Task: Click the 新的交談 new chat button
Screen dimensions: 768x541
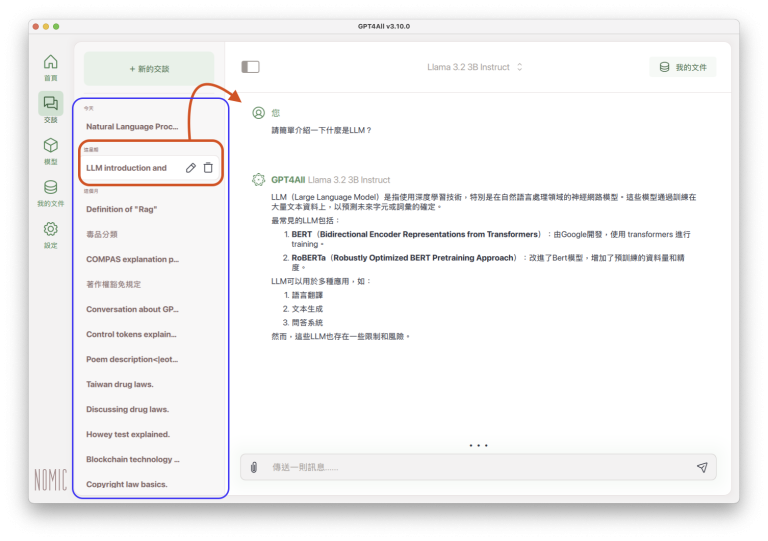Action: tap(149, 69)
